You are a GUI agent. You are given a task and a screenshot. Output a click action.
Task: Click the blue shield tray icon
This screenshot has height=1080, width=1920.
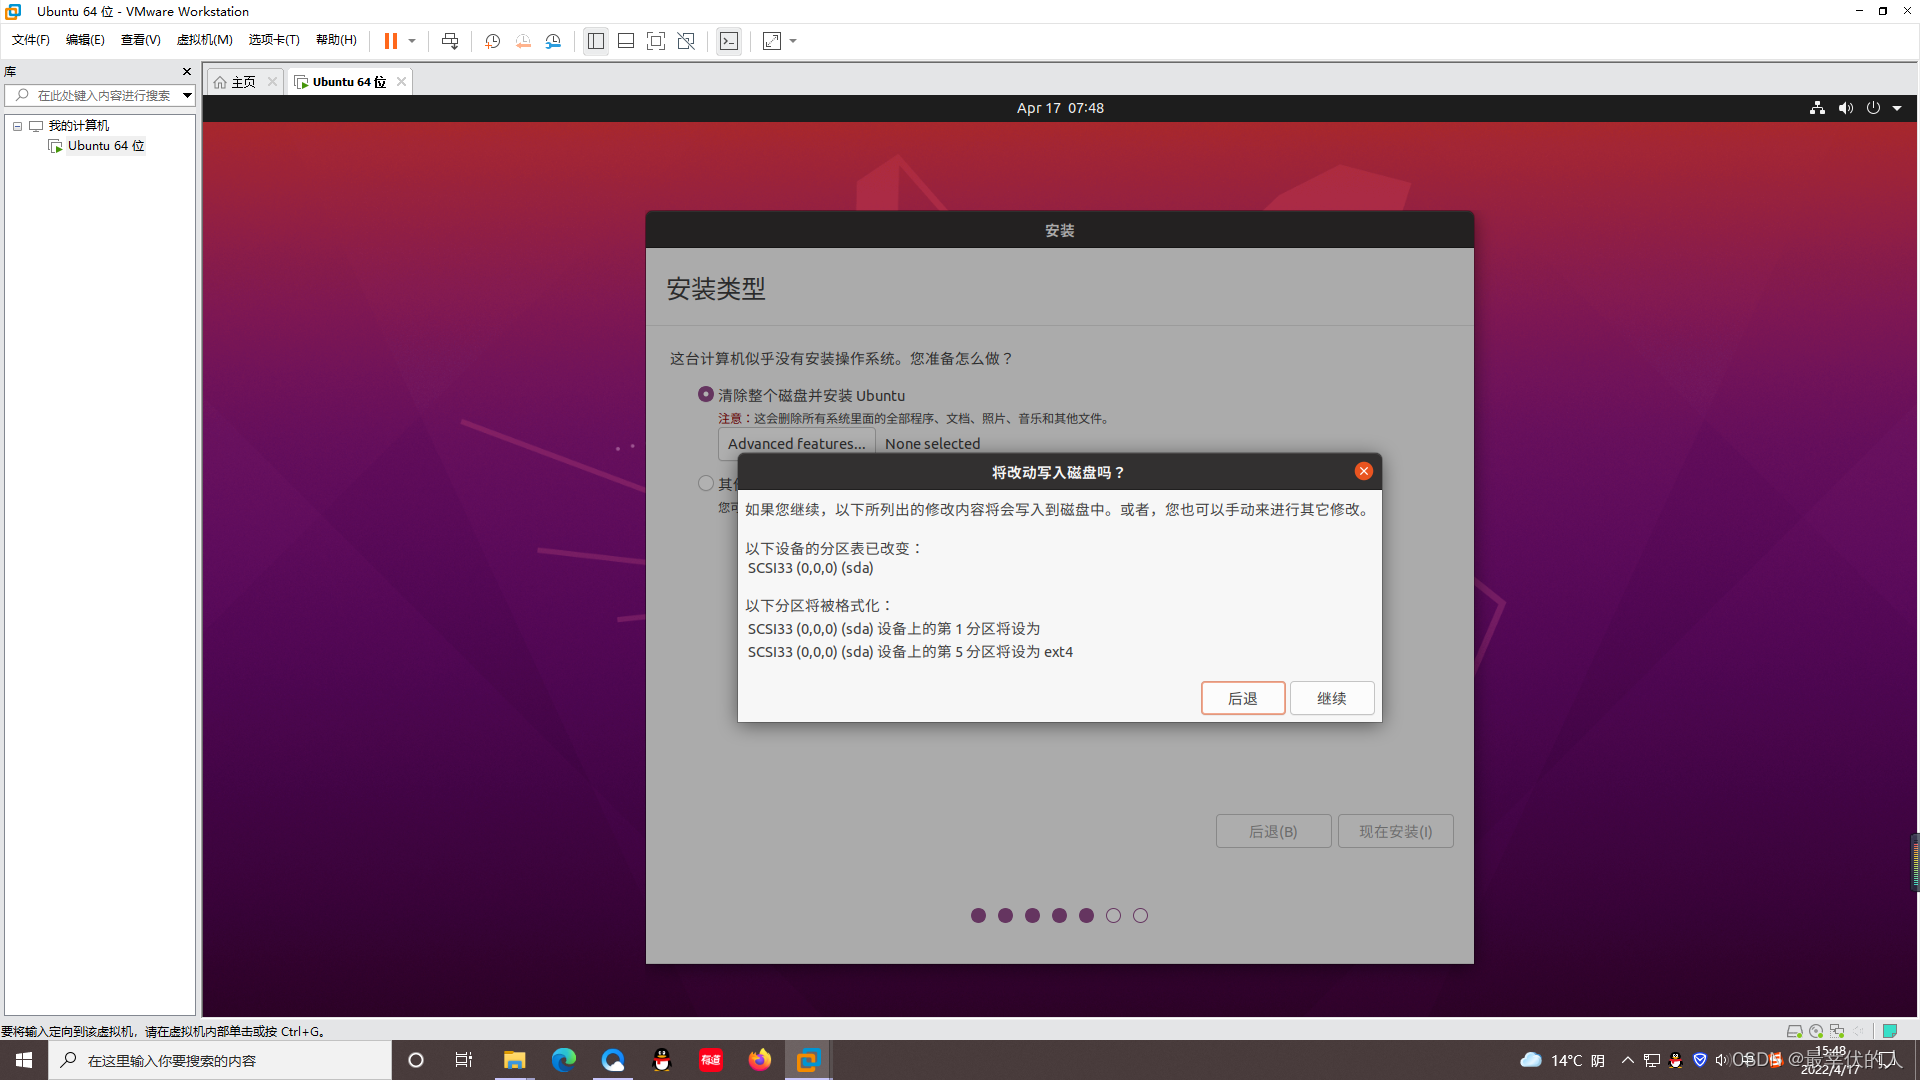coord(1700,1060)
